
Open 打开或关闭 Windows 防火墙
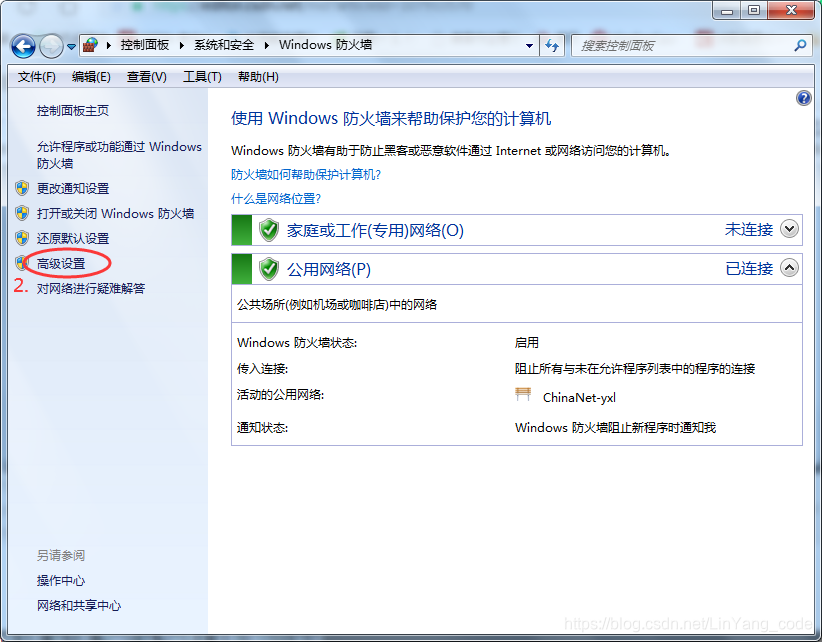(115, 213)
